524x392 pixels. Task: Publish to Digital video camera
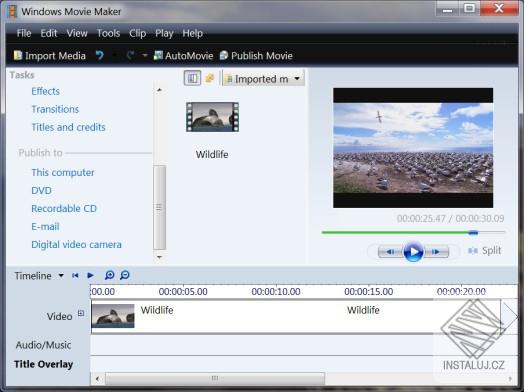pos(76,245)
